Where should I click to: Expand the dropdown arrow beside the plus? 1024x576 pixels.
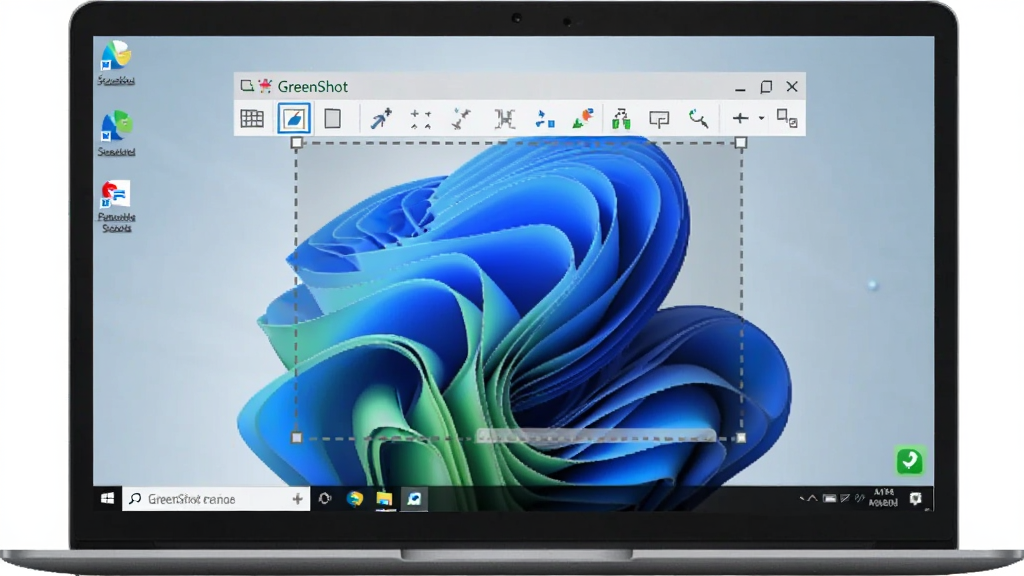coord(761,118)
